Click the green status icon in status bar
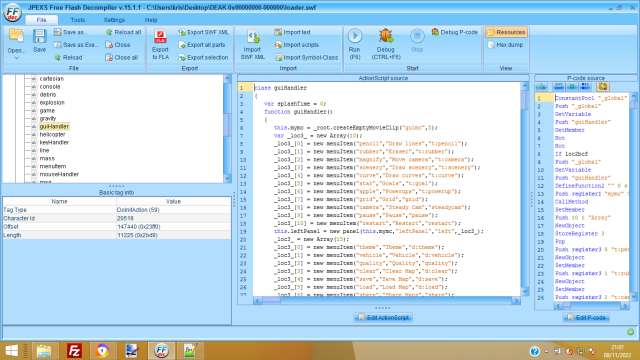 (631, 332)
